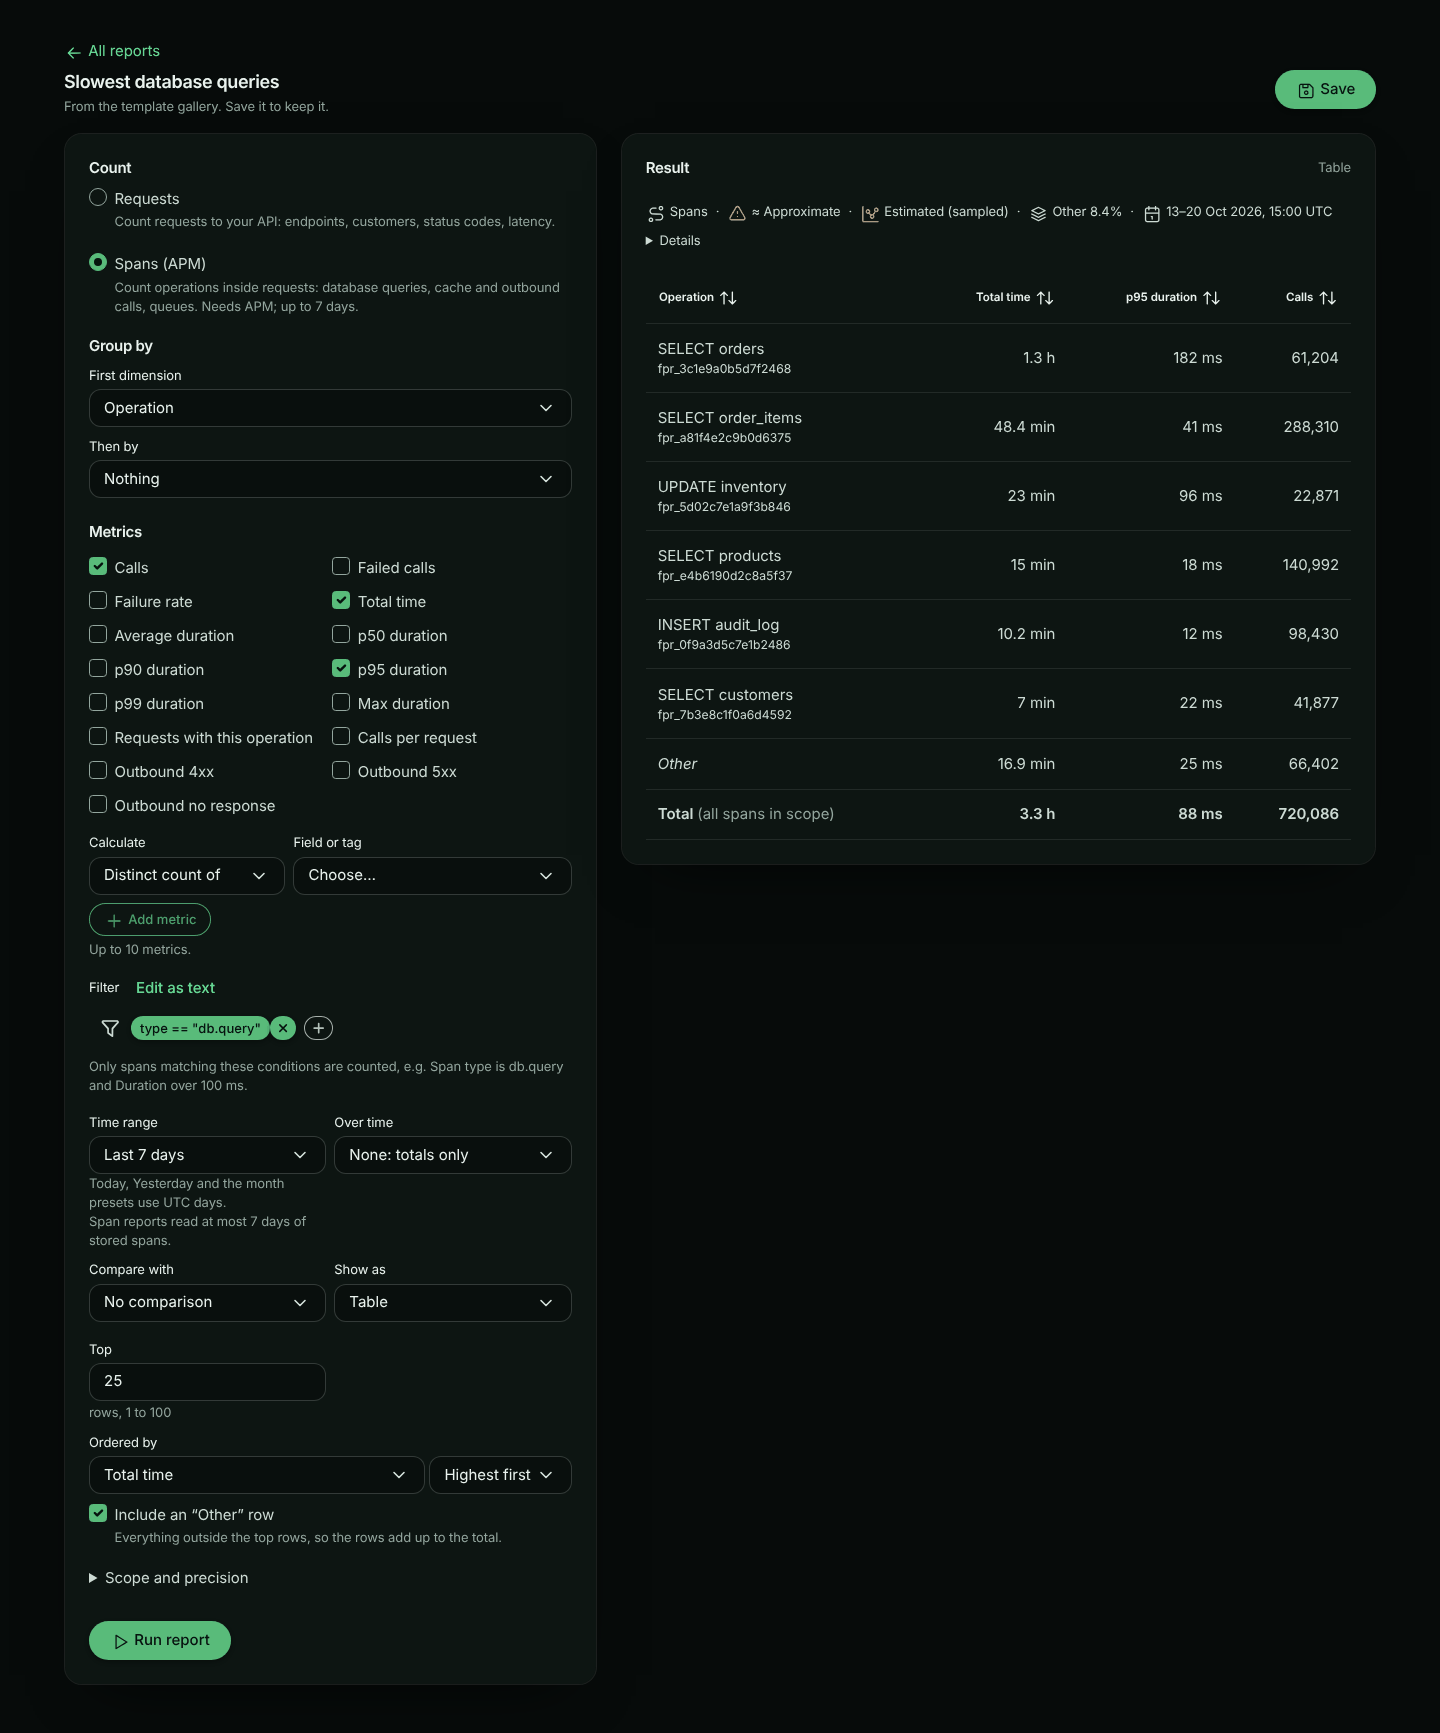1440x1733 pixels.
Task: Open the Show as Table dropdown
Action: [x=453, y=1302]
